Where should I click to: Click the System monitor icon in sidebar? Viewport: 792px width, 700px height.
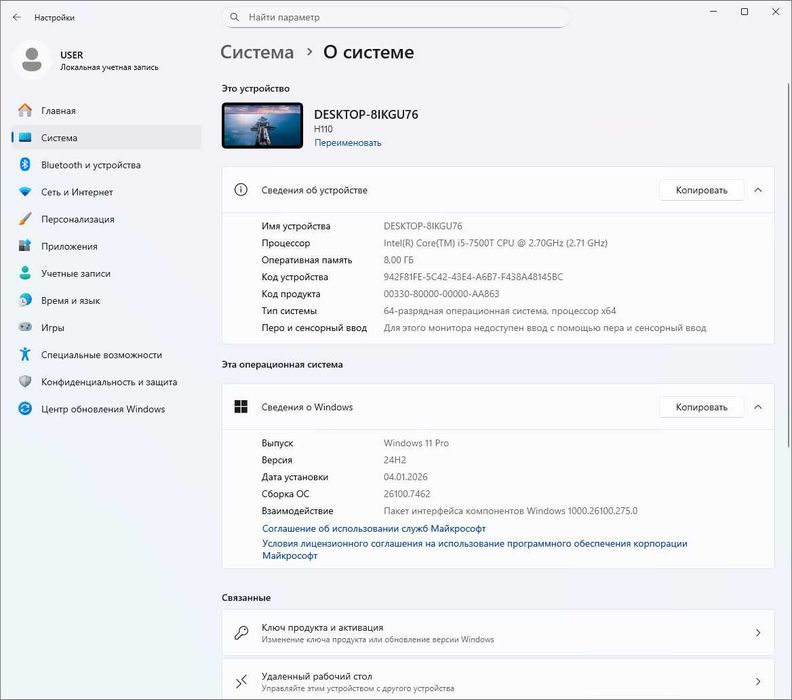(25, 137)
